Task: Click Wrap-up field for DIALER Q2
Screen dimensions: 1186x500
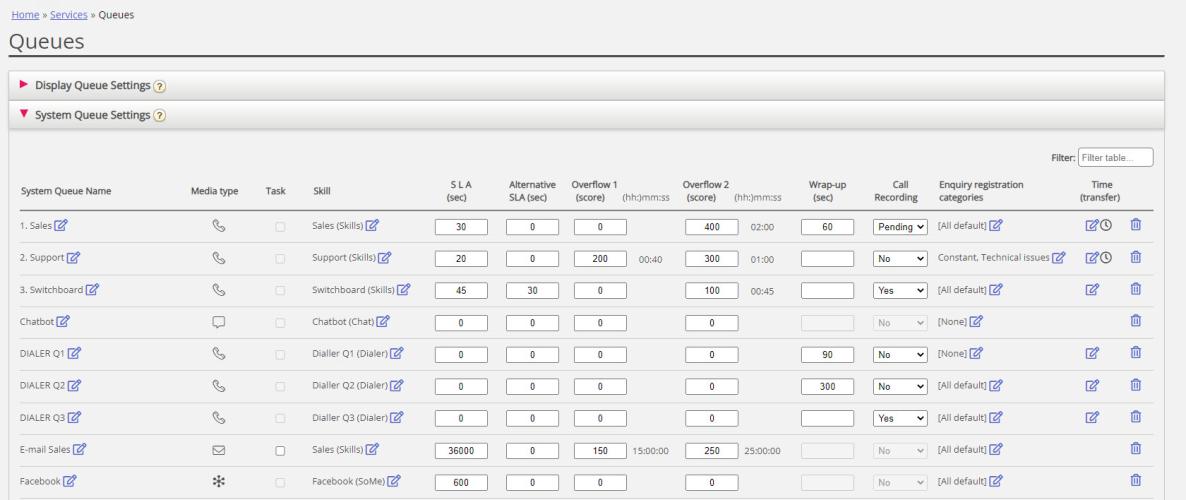Action: pos(827,387)
